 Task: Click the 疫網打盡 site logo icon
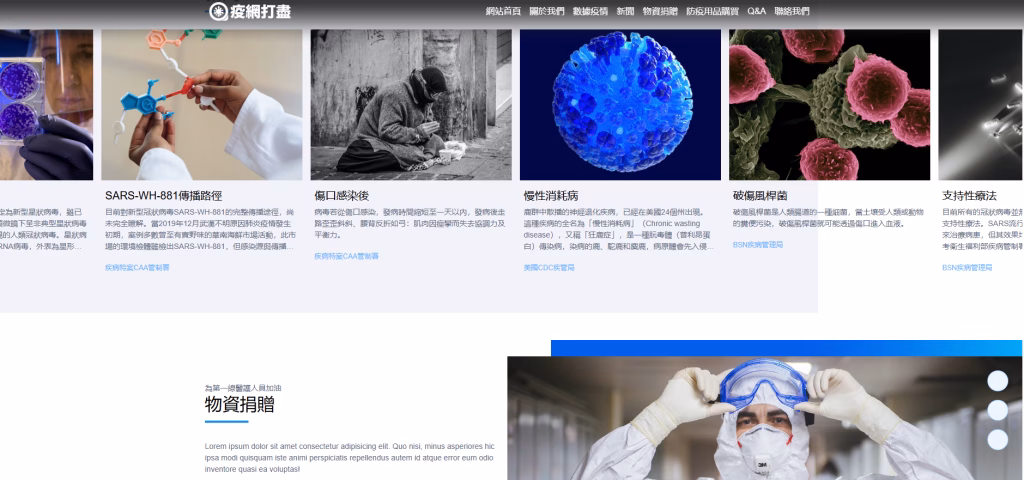(219, 12)
